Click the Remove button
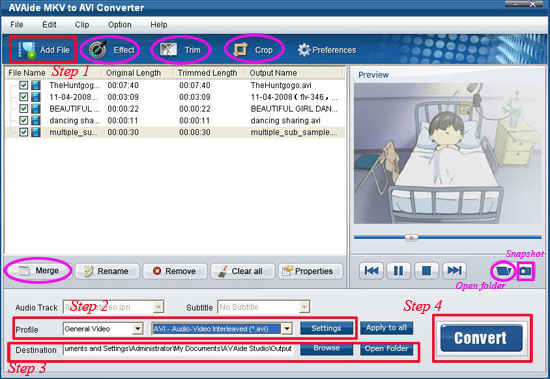The image size is (550, 379). click(175, 271)
